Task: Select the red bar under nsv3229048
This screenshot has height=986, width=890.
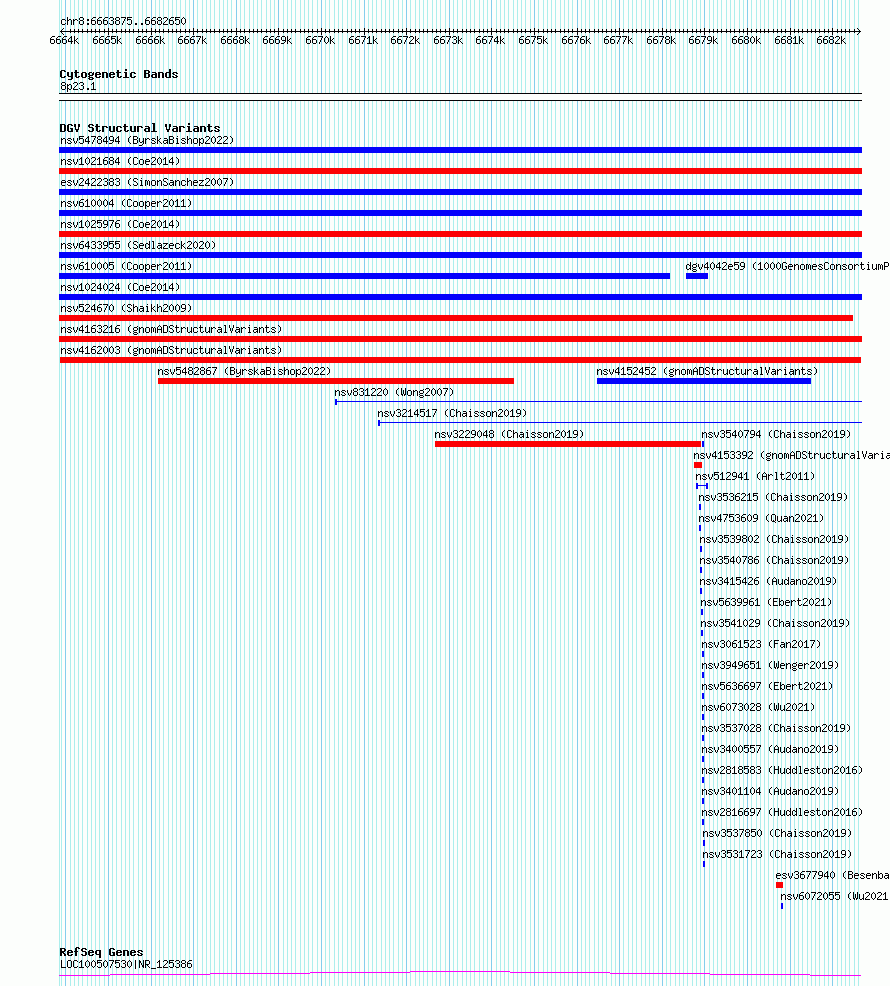Action: [x=568, y=444]
